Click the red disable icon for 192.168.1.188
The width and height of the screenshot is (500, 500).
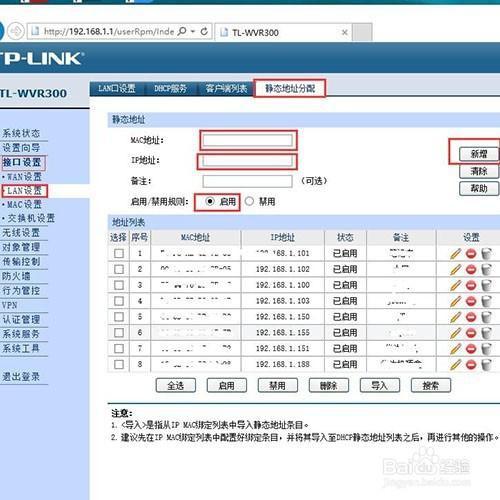[x=471, y=365]
